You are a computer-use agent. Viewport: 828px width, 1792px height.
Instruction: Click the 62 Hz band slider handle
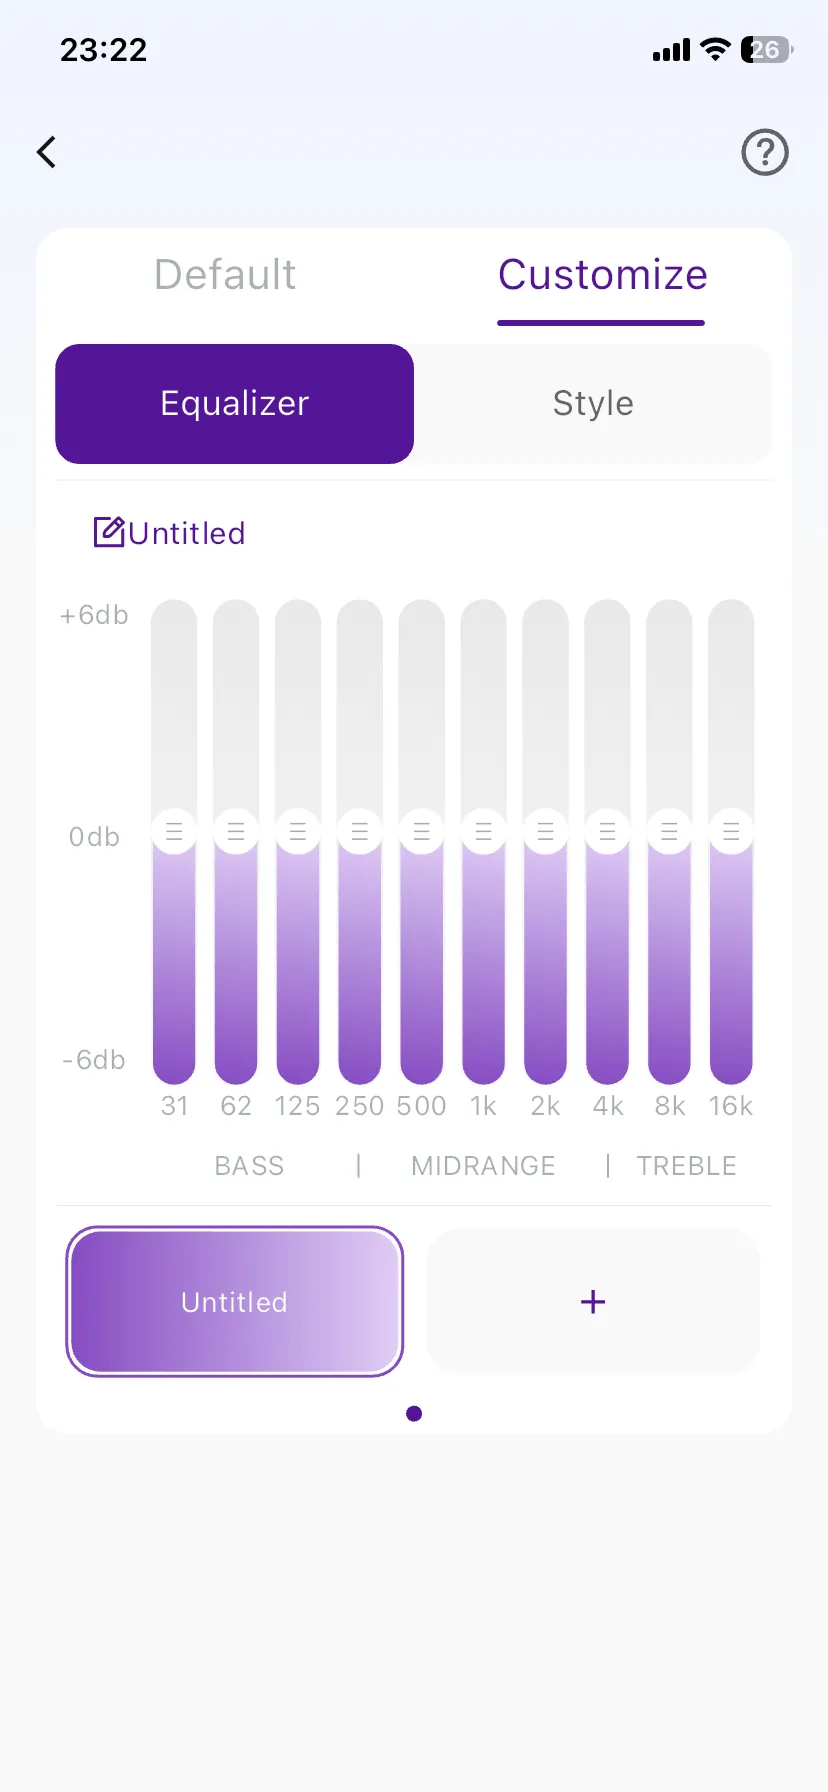pos(236,831)
